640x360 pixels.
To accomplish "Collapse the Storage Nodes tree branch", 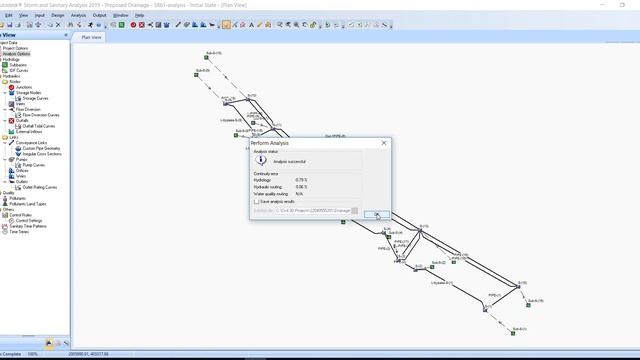I will [x=5, y=93].
